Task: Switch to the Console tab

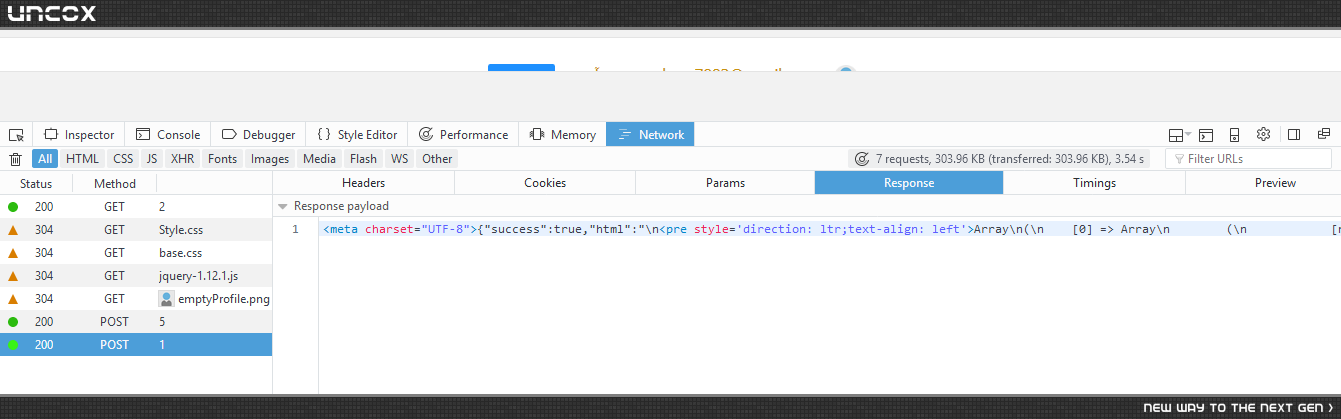Action: (168, 135)
